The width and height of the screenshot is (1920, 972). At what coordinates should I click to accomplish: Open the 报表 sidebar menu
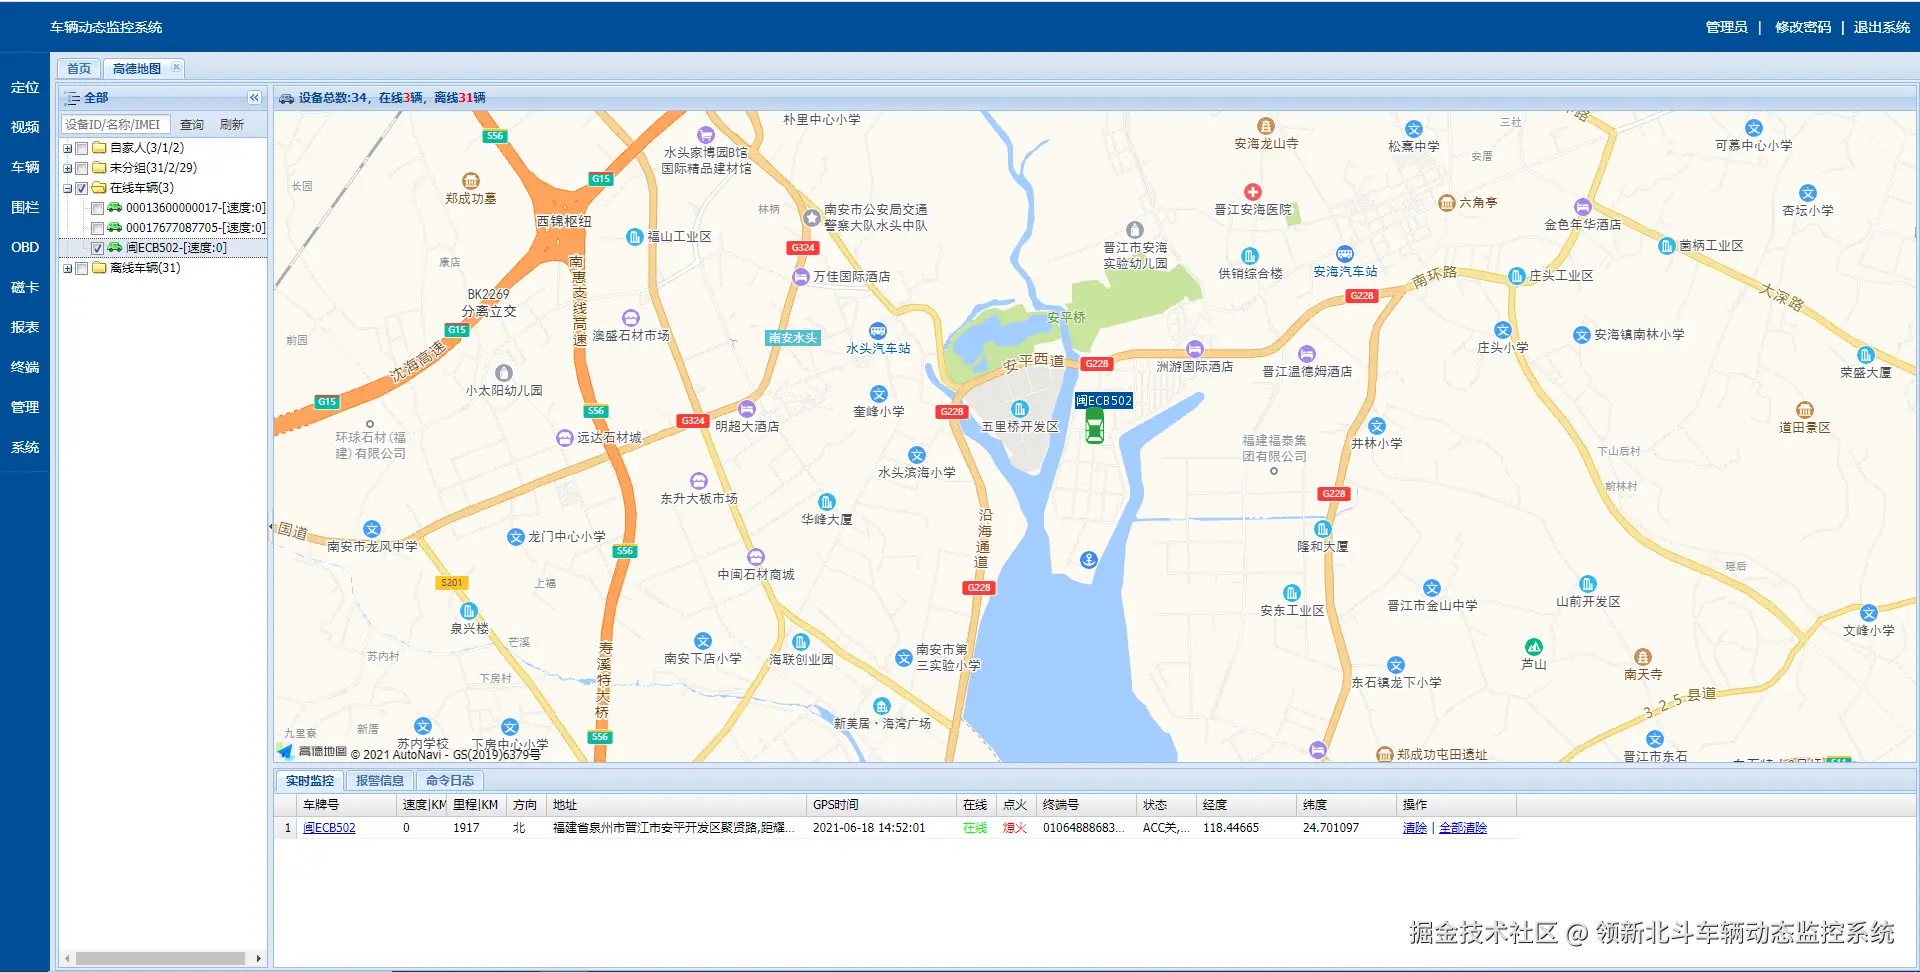click(25, 327)
